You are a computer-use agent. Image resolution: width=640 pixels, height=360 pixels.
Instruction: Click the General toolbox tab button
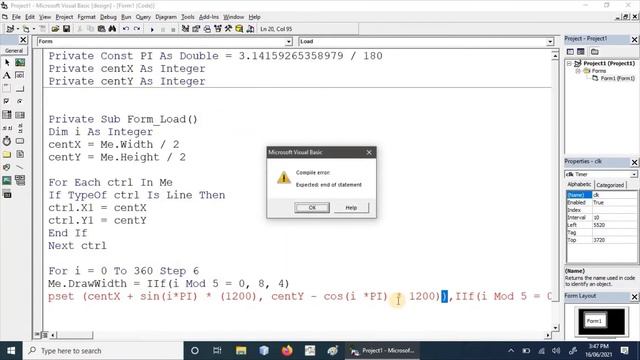click(14, 51)
